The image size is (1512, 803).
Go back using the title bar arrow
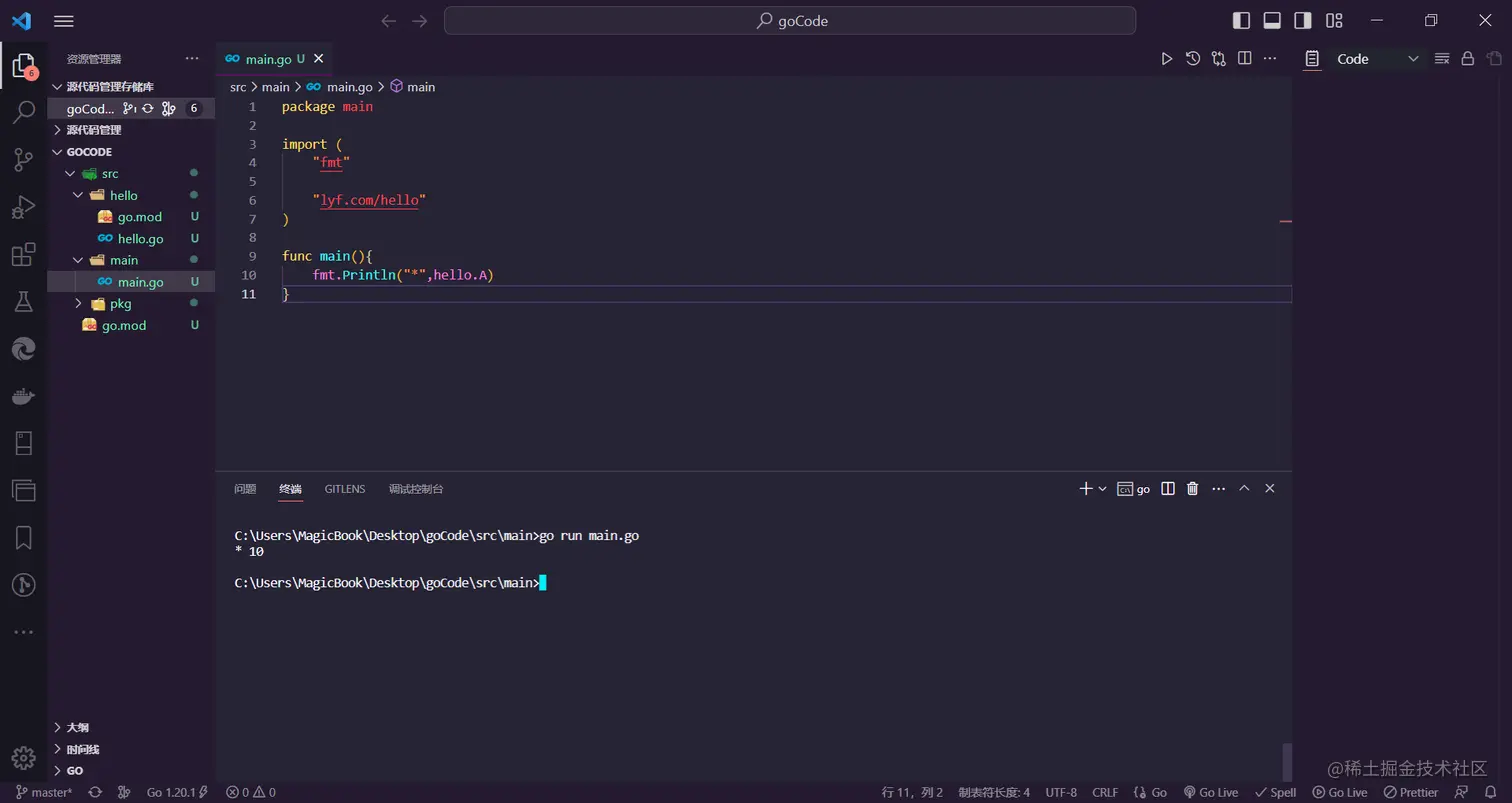pos(389,21)
